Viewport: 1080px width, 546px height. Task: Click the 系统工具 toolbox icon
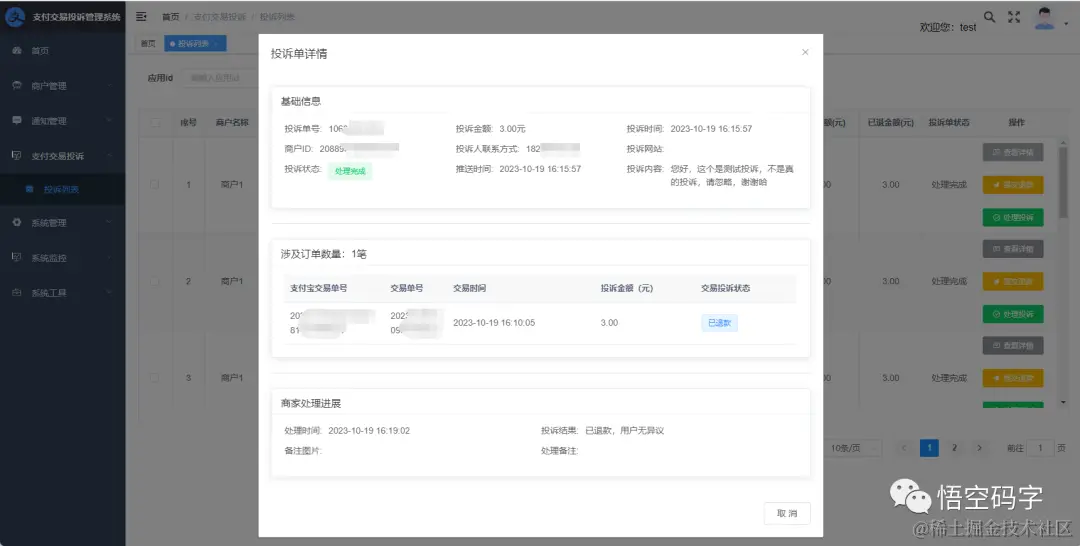[x=17, y=293]
